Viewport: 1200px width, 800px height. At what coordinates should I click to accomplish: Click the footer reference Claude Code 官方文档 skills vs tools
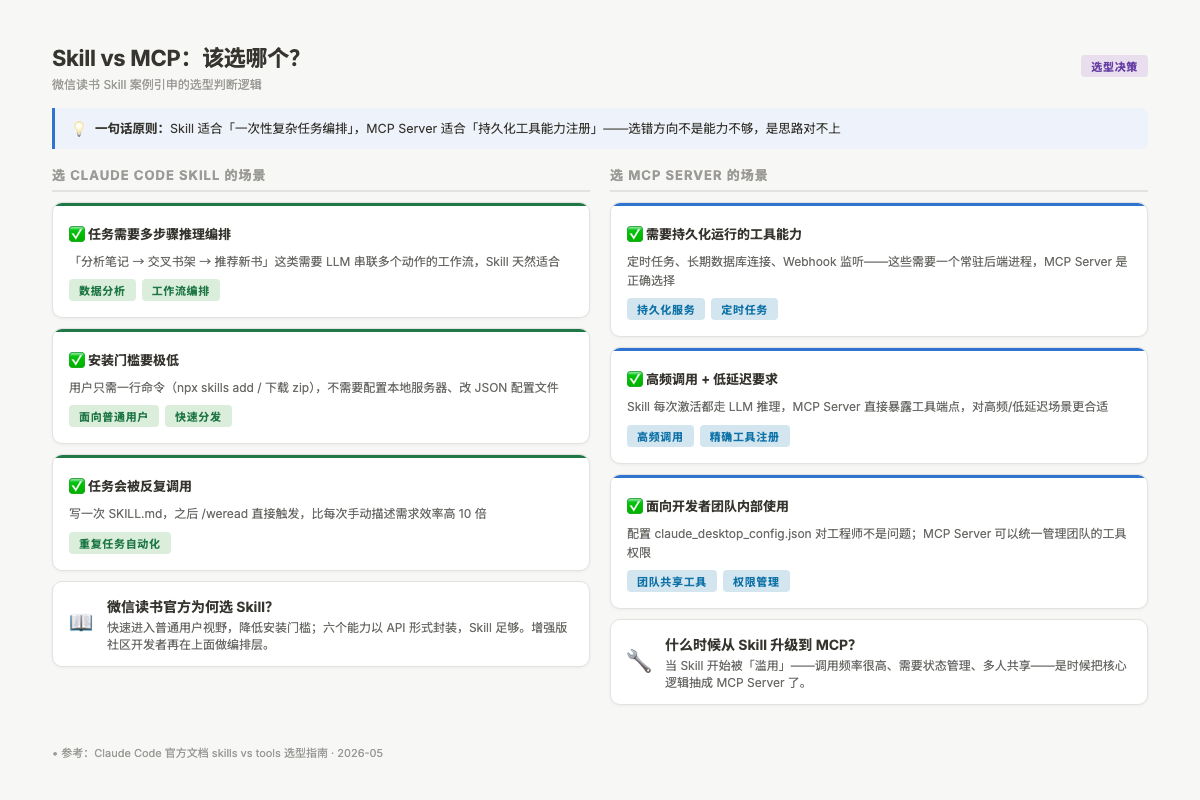pyautogui.click(x=219, y=753)
